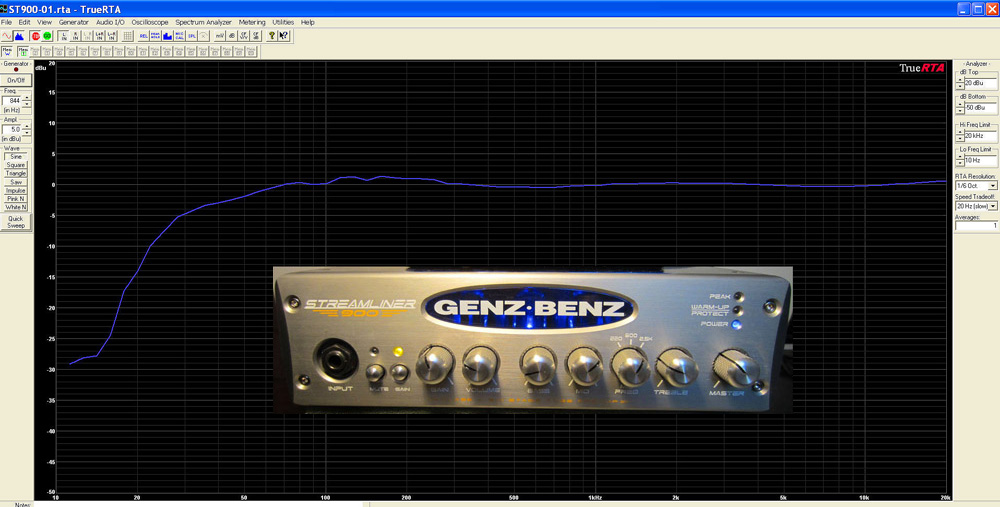Viewport: 1000px width, 507px height.
Task: Click the SPL toolbar icon
Action: click(x=192, y=36)
